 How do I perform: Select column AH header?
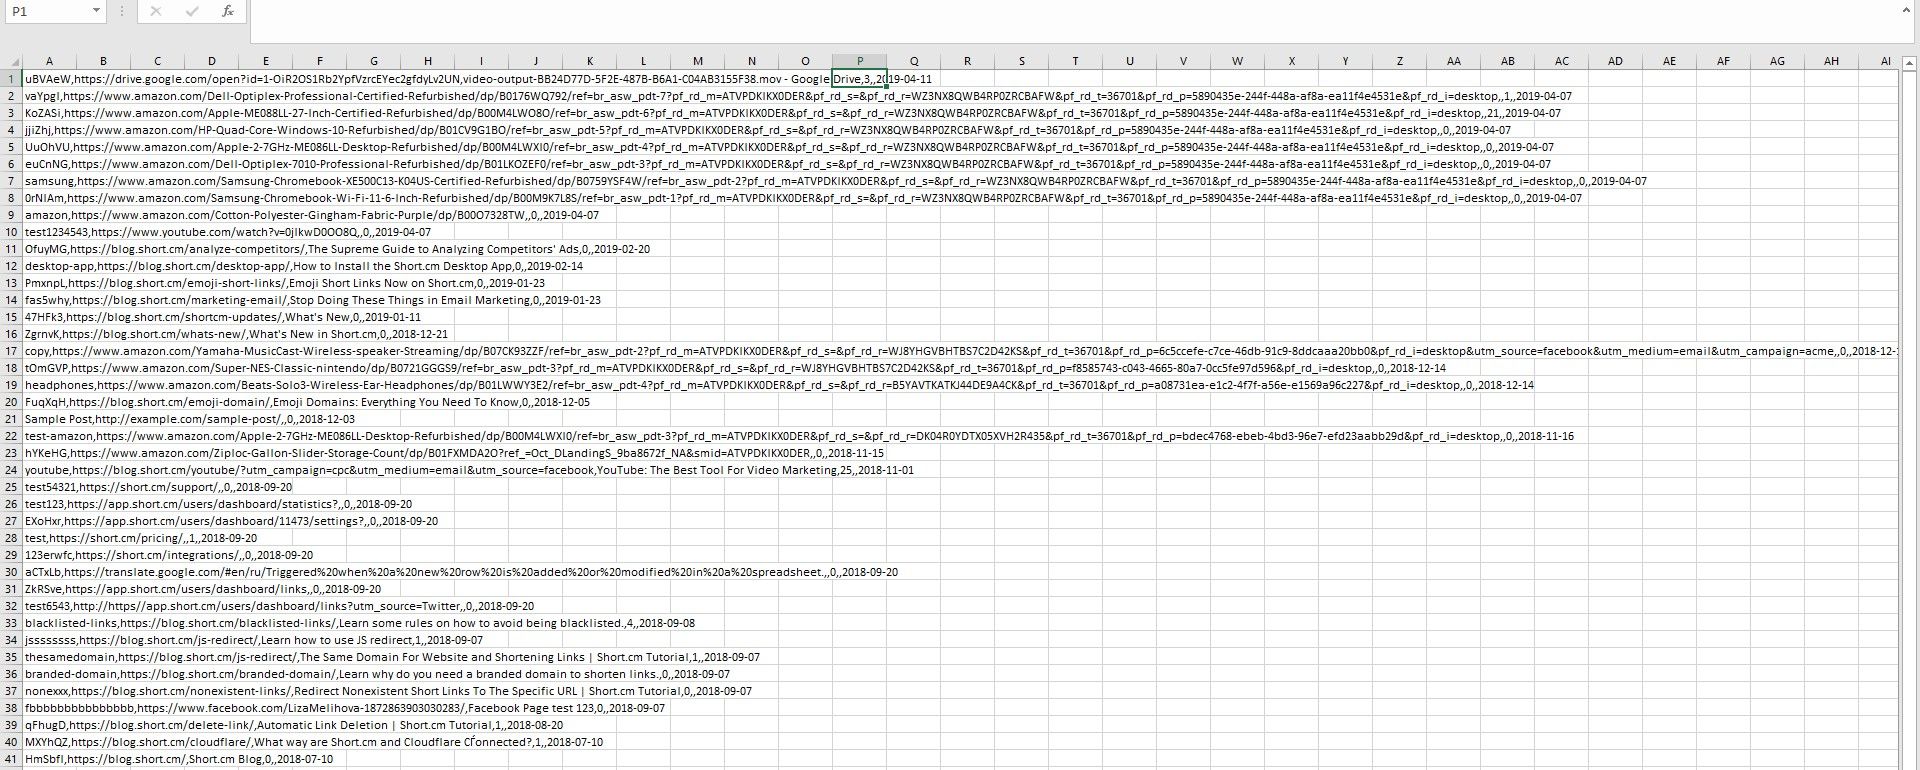(1831, 61)
